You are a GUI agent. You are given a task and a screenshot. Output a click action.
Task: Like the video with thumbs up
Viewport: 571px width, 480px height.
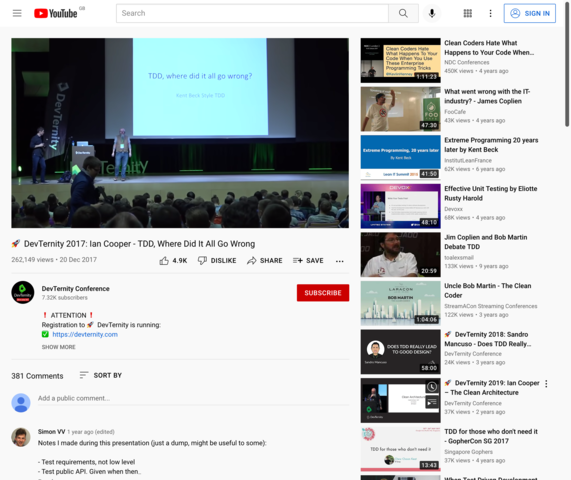173,261
